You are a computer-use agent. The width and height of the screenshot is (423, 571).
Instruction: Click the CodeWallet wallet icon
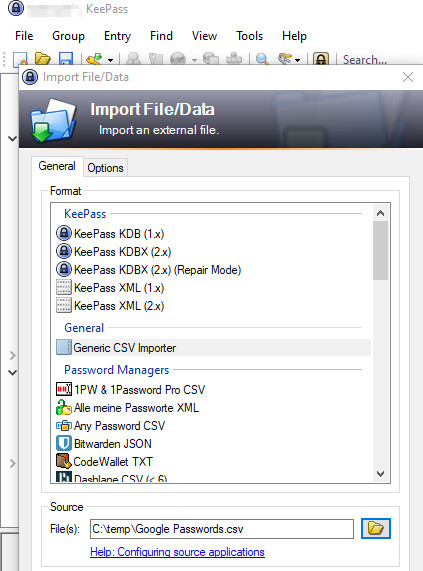pos(64,461)
